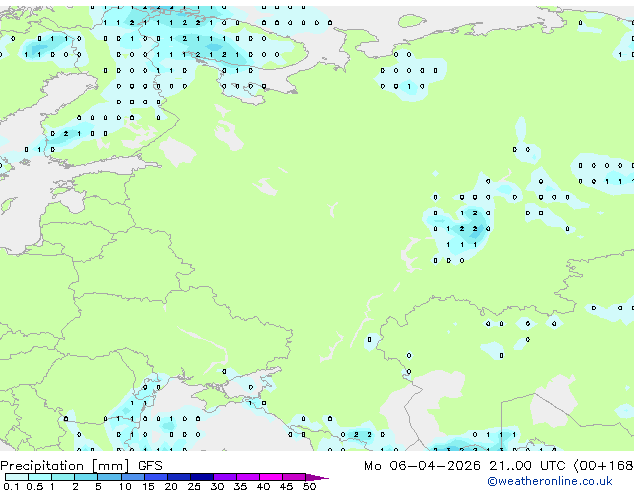The image size is (634, 490).
Task: Click the purple arrow tip above 50
Action: click(317, 477)
